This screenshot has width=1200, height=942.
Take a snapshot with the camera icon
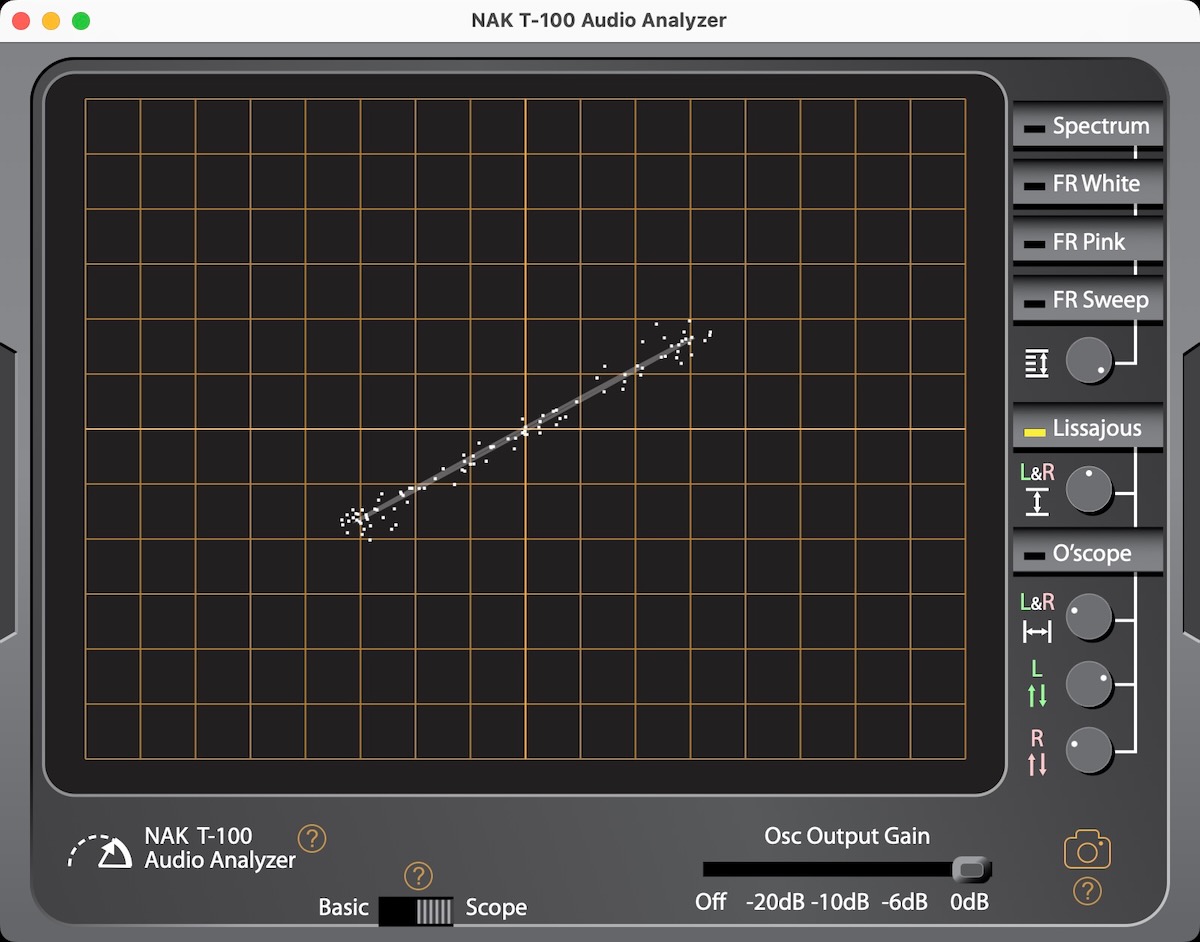pos(1087,851)
